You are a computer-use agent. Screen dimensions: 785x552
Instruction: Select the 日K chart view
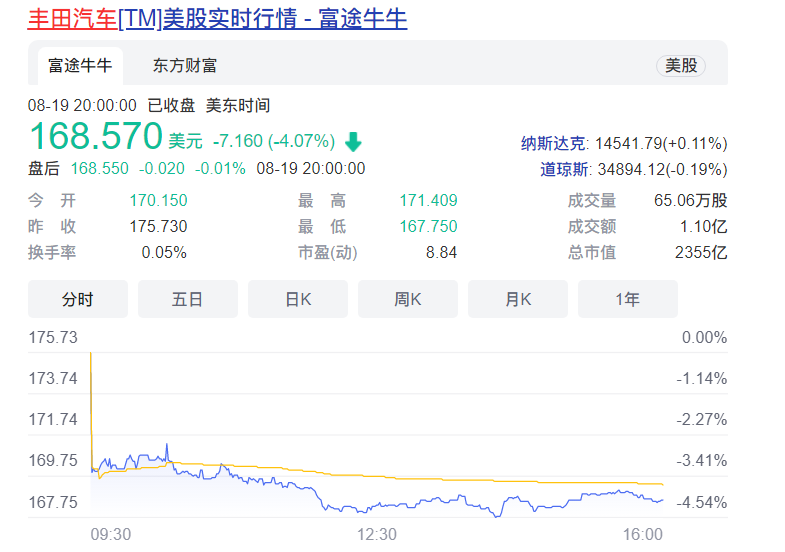298,299
